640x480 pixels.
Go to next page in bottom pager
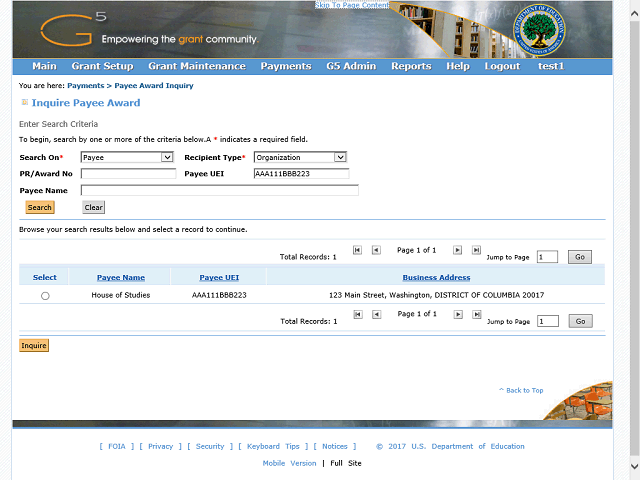click(x=458, y=314)
